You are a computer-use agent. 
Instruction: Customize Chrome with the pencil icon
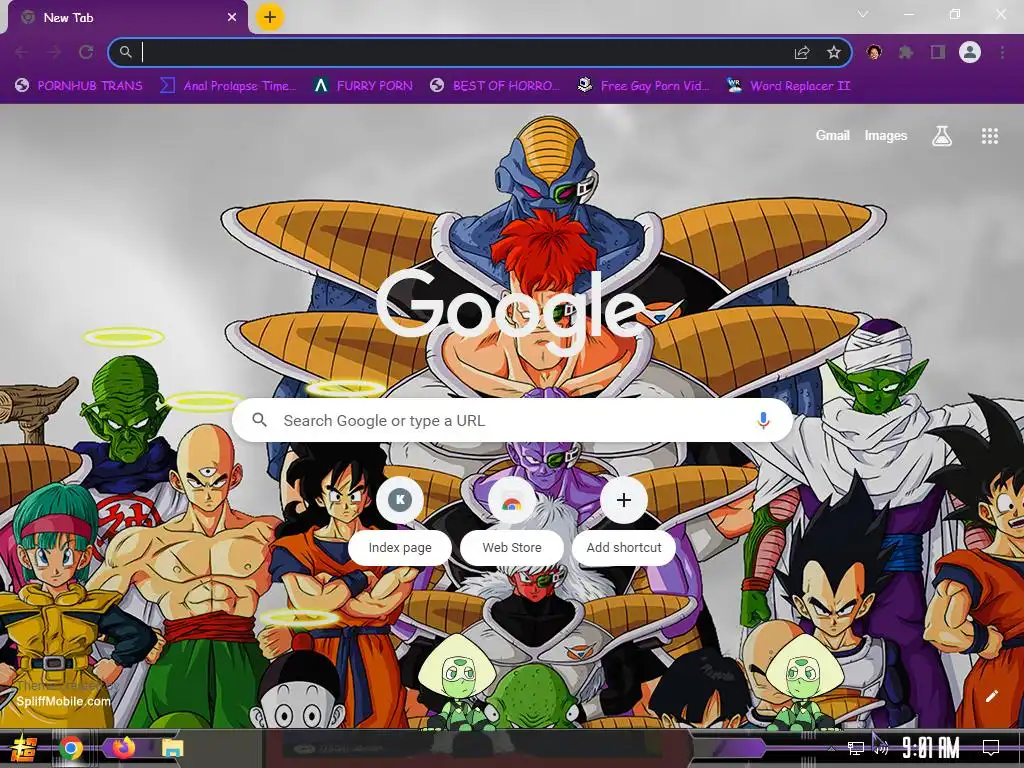(991, 696)
